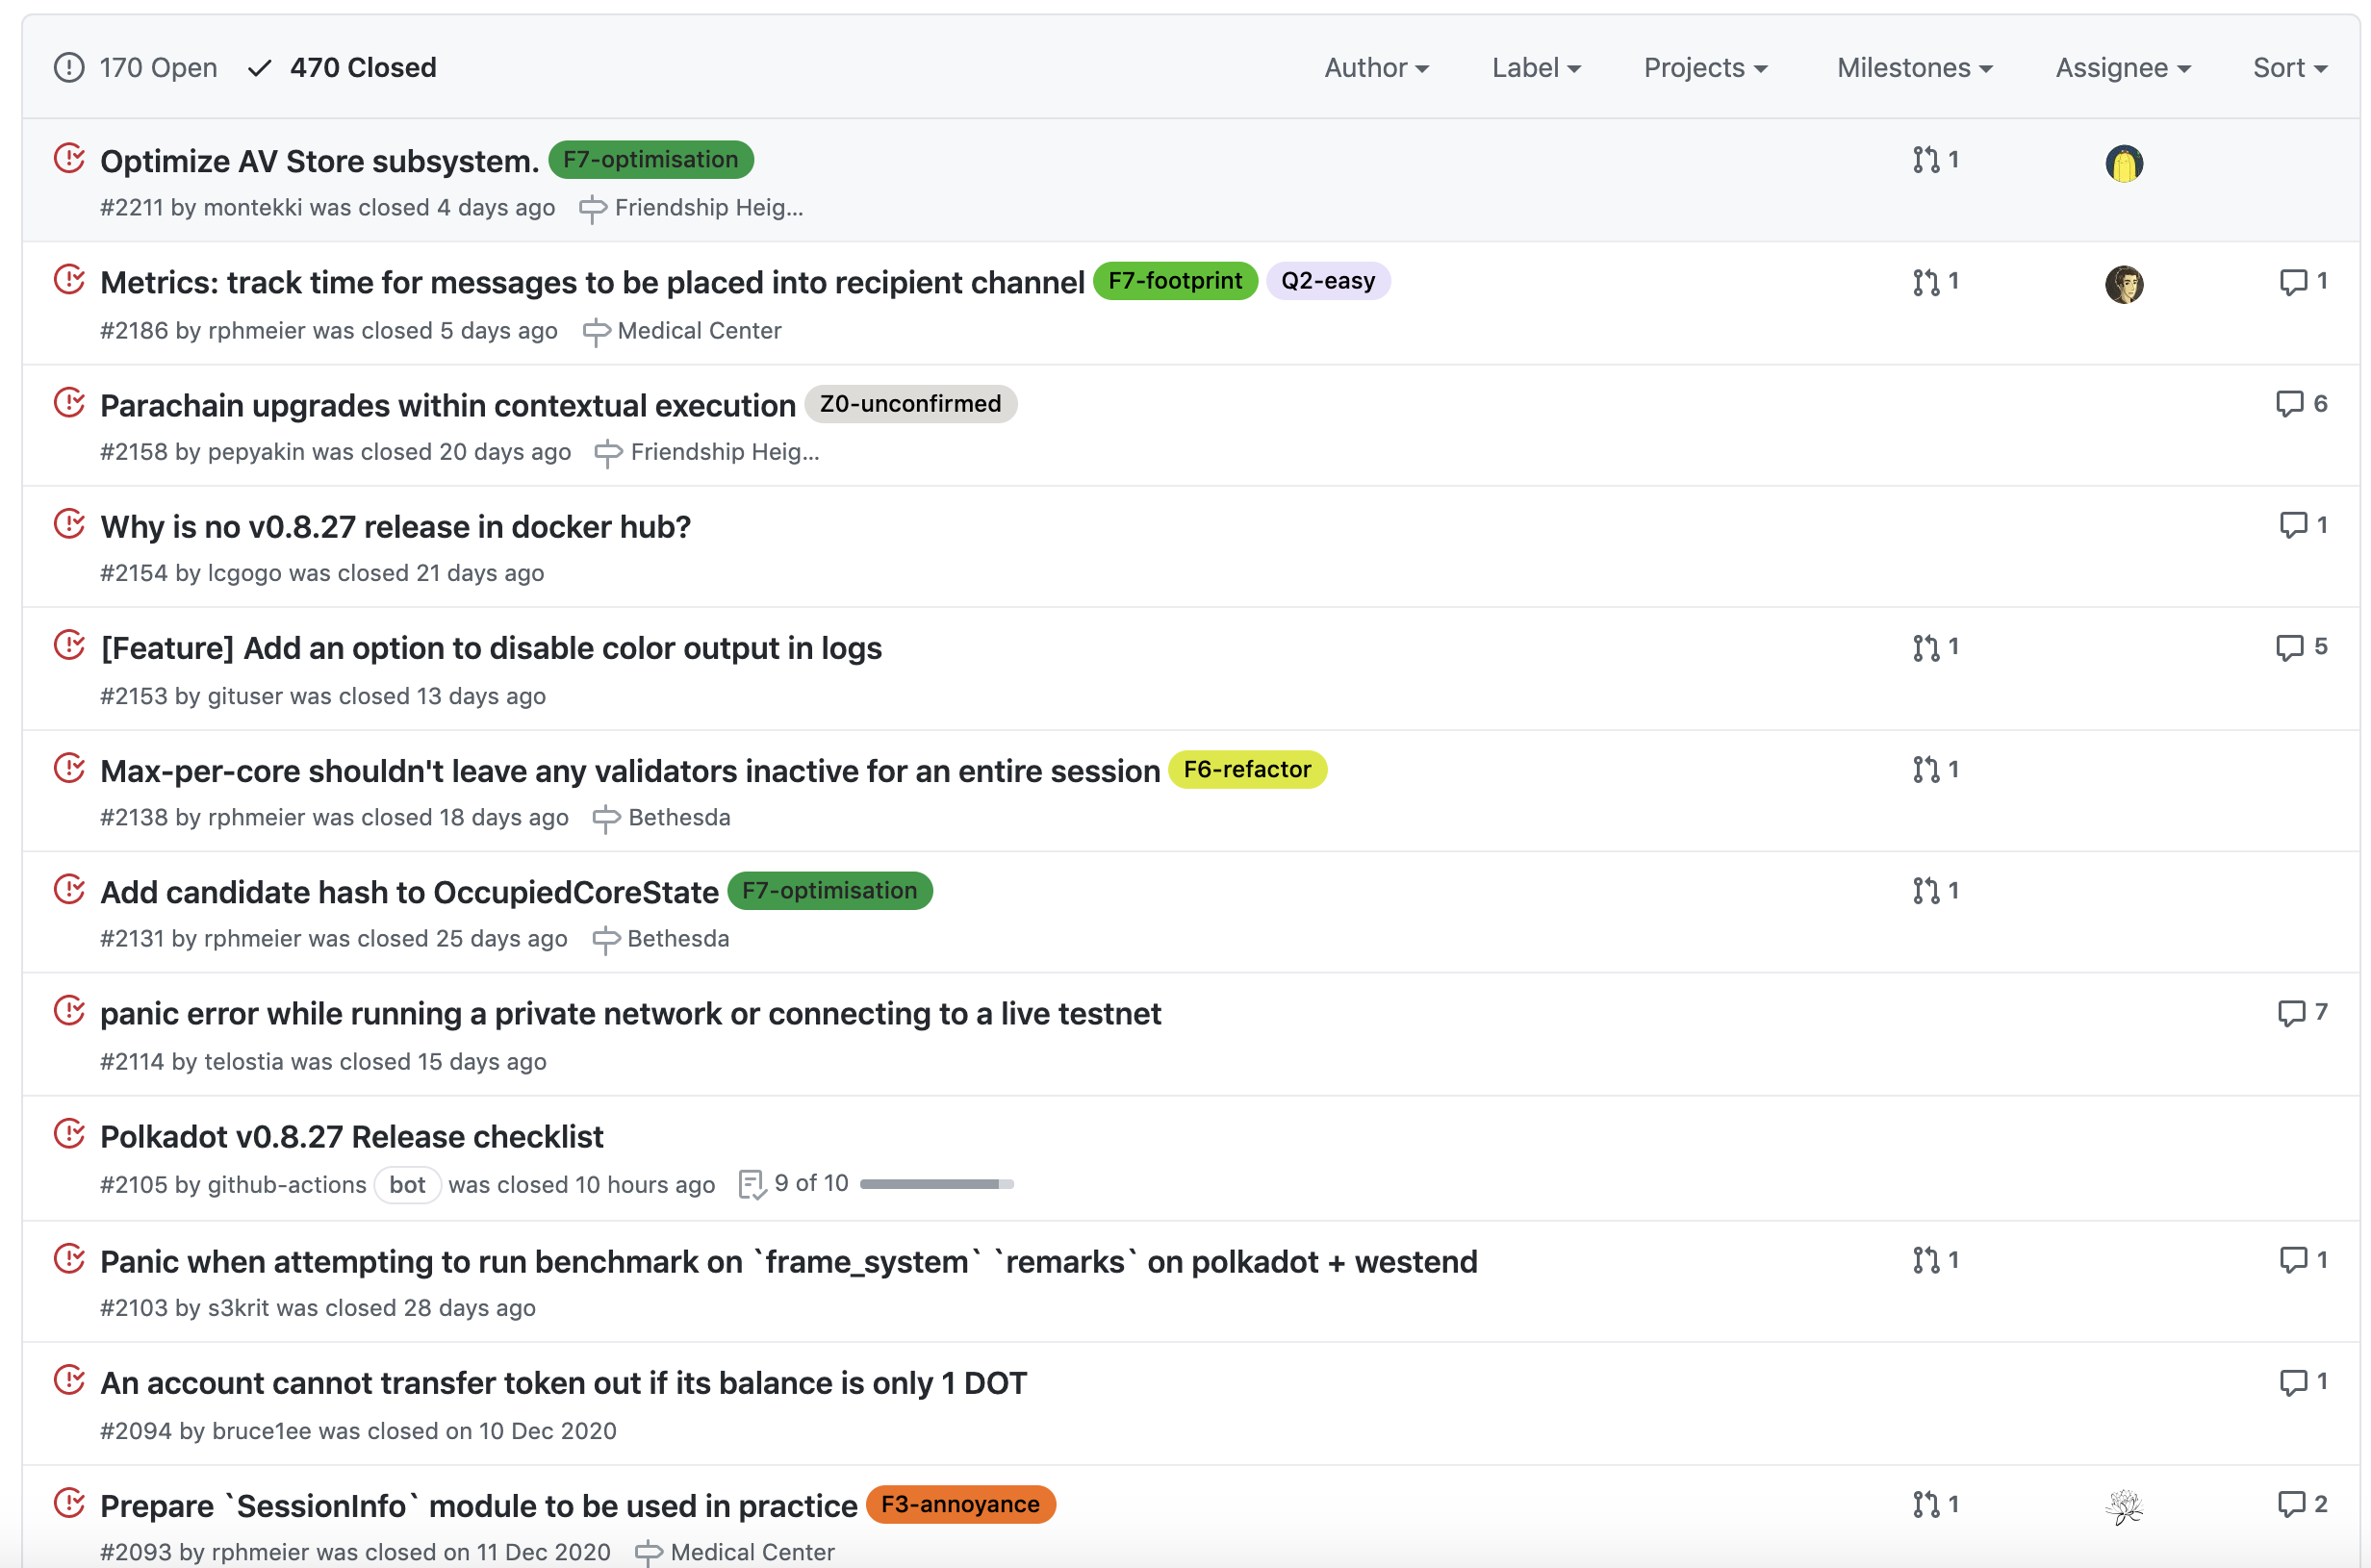Click pull request icon on Max-per-core issue row
The width and height of the screenshot is (2371, 1568).
tap(1925, 770)
